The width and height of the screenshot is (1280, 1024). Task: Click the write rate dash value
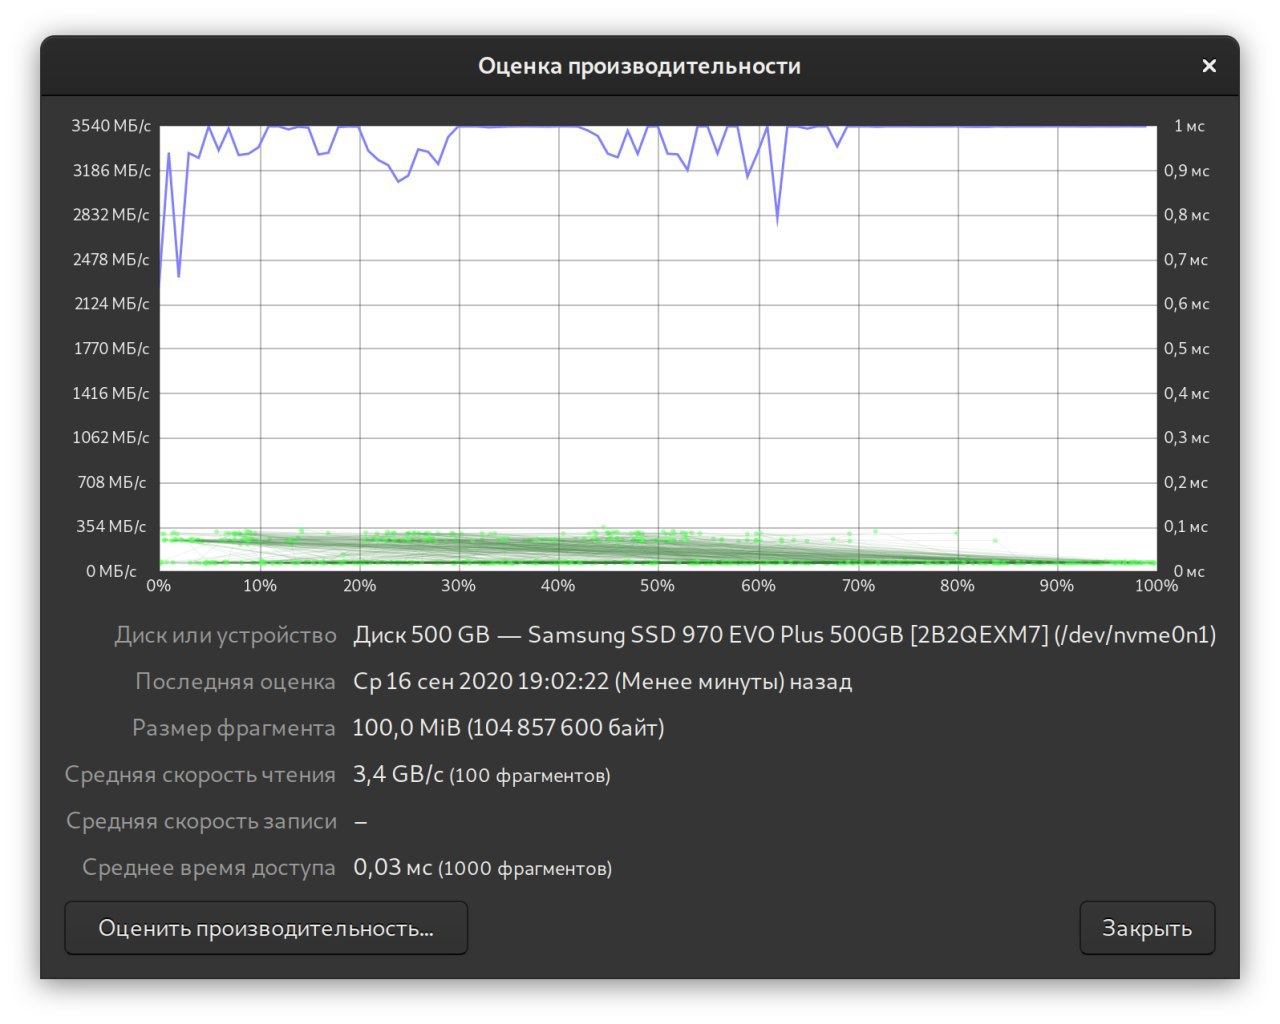tap(361, 822)
